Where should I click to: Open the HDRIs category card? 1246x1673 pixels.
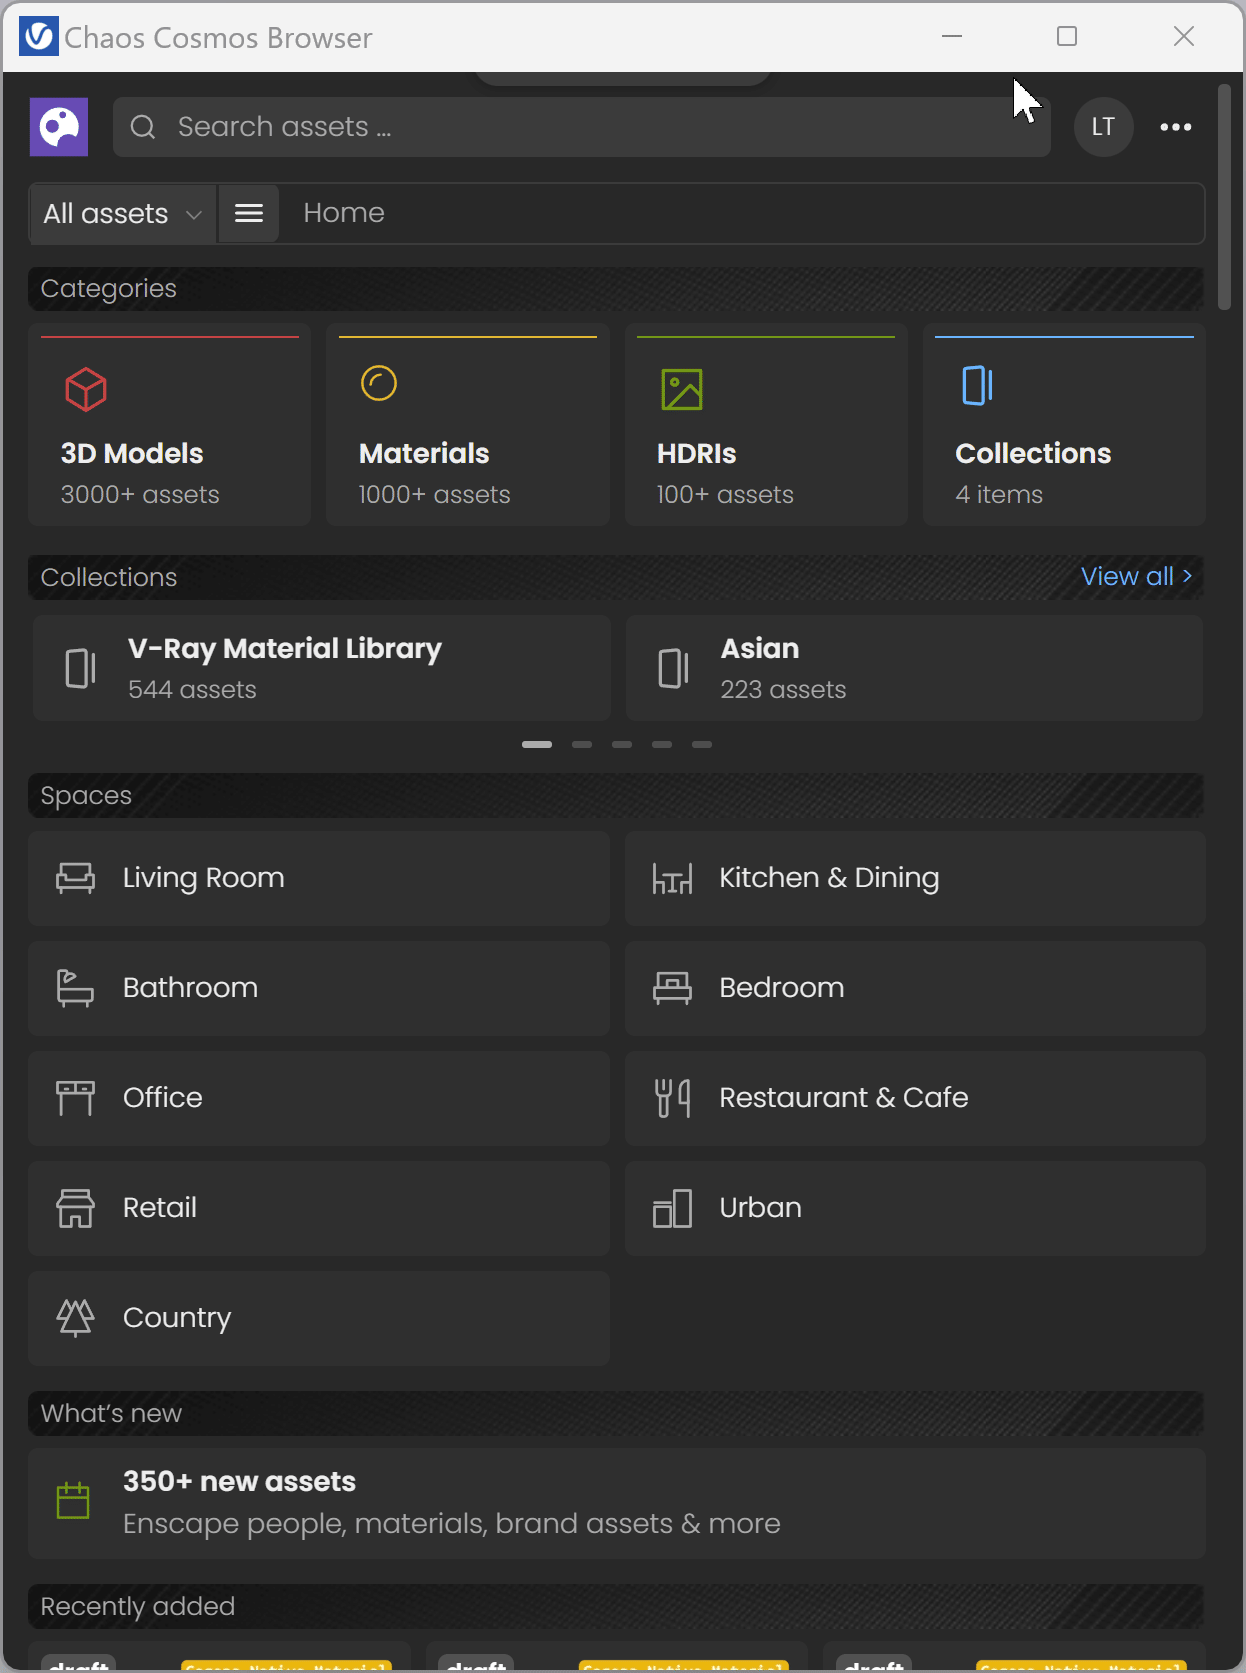pos(766,425)
